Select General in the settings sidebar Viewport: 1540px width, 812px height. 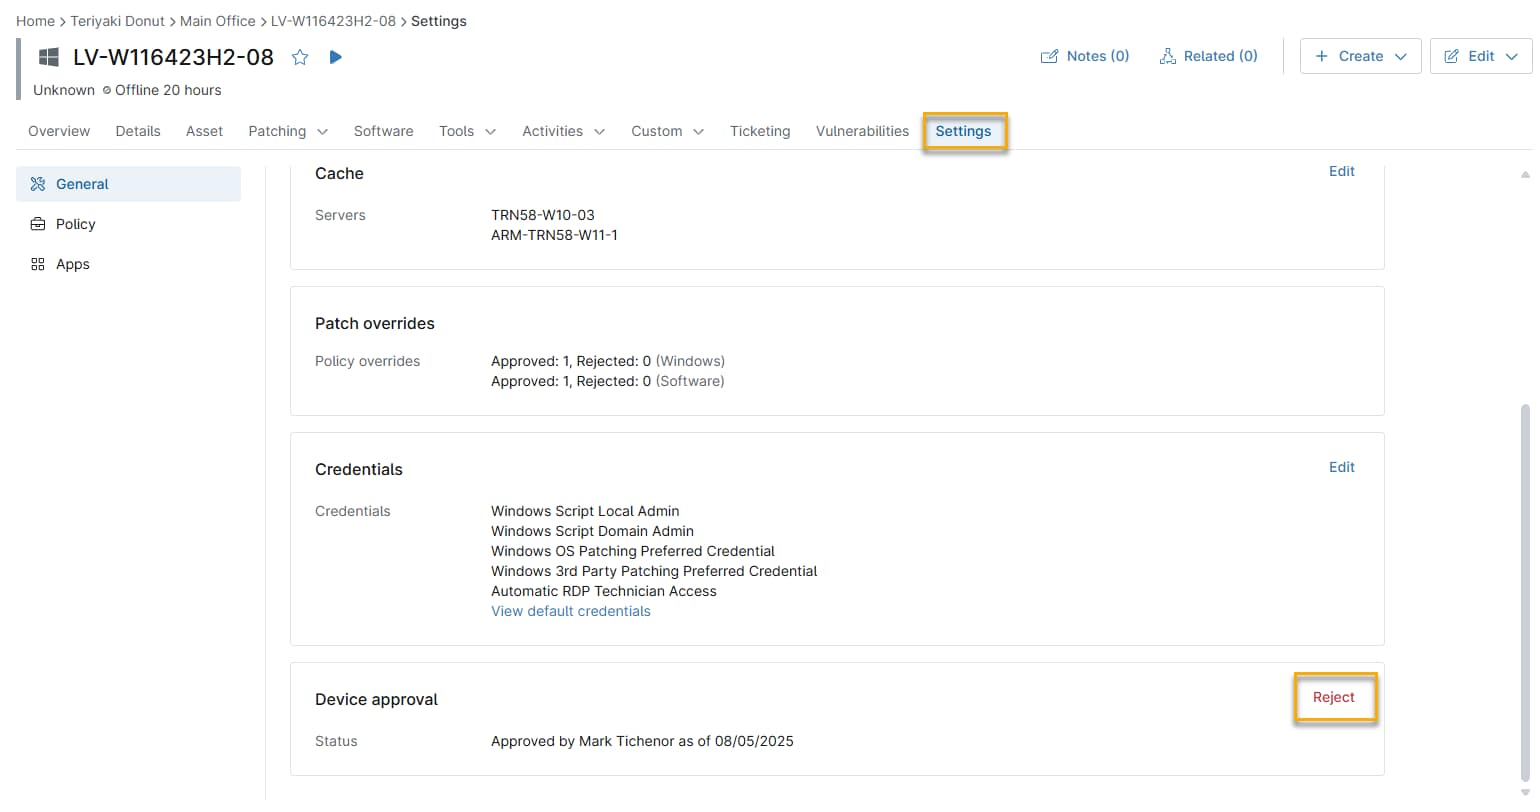(x=82, y=184)
